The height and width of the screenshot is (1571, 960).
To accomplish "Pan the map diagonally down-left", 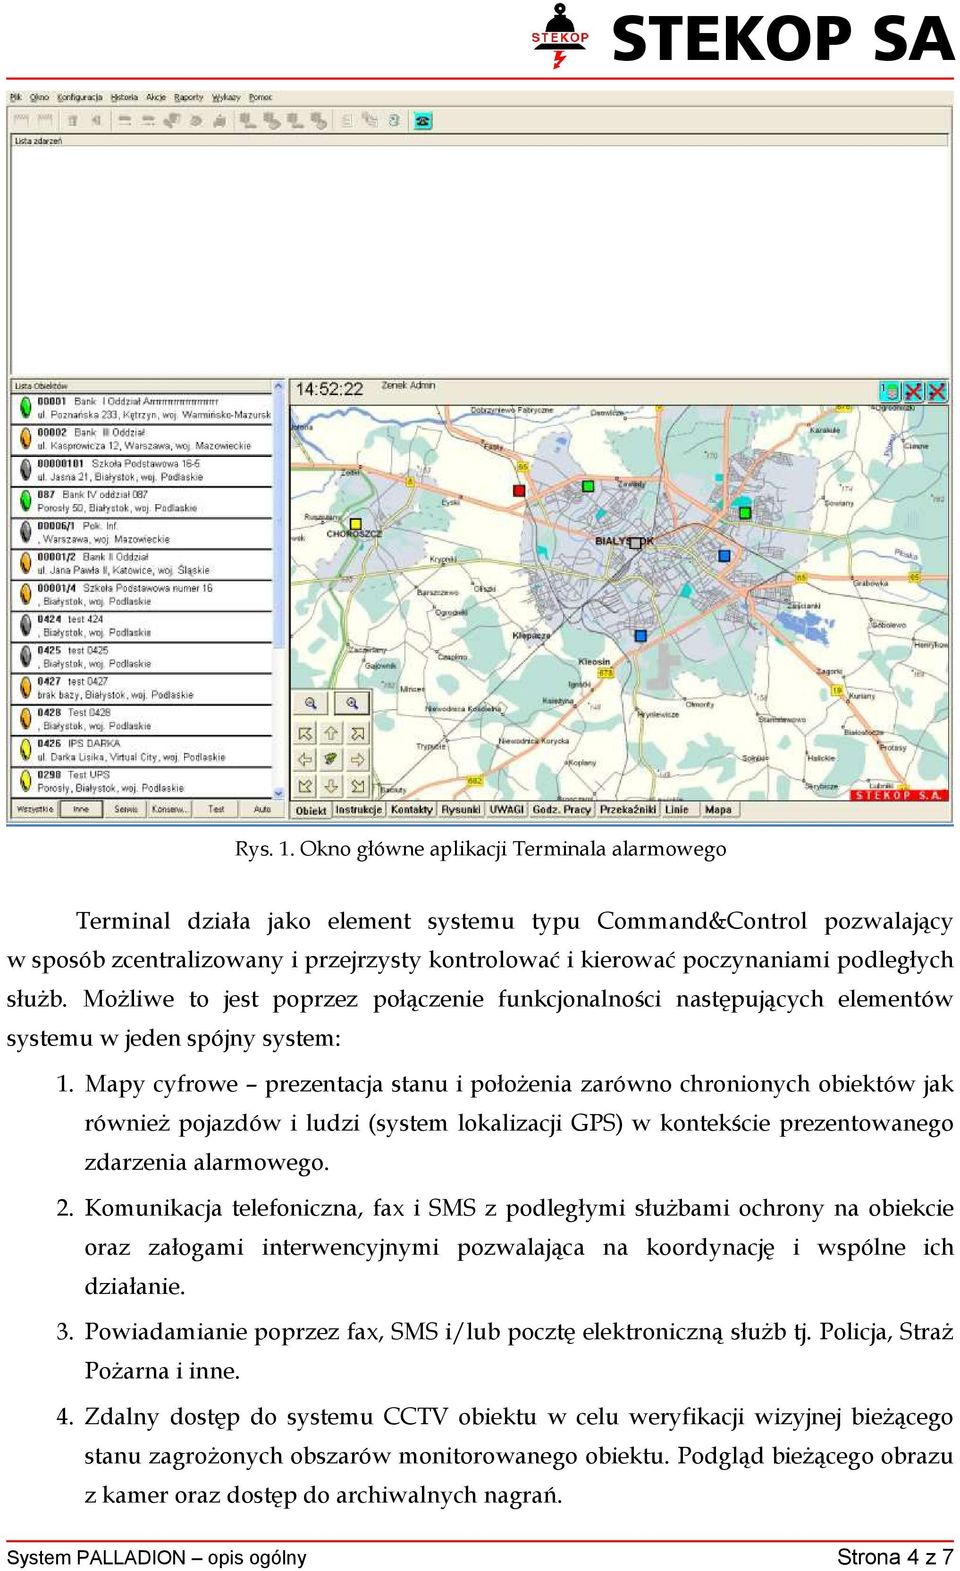I will click(x=306, y=786).
